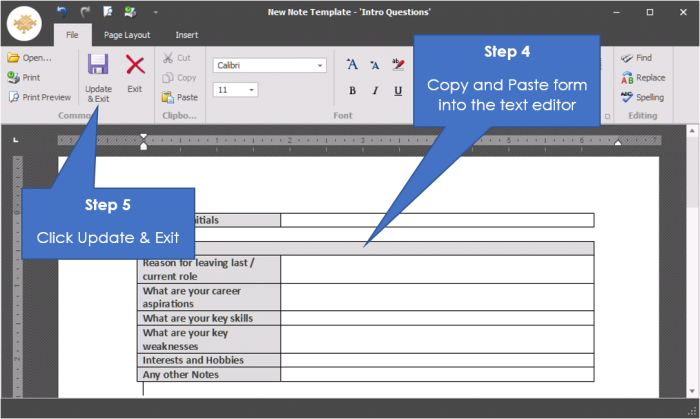Switch to the Page Layout tab
The height and width of the screenshot is (419, 700).
click(127, 35)
